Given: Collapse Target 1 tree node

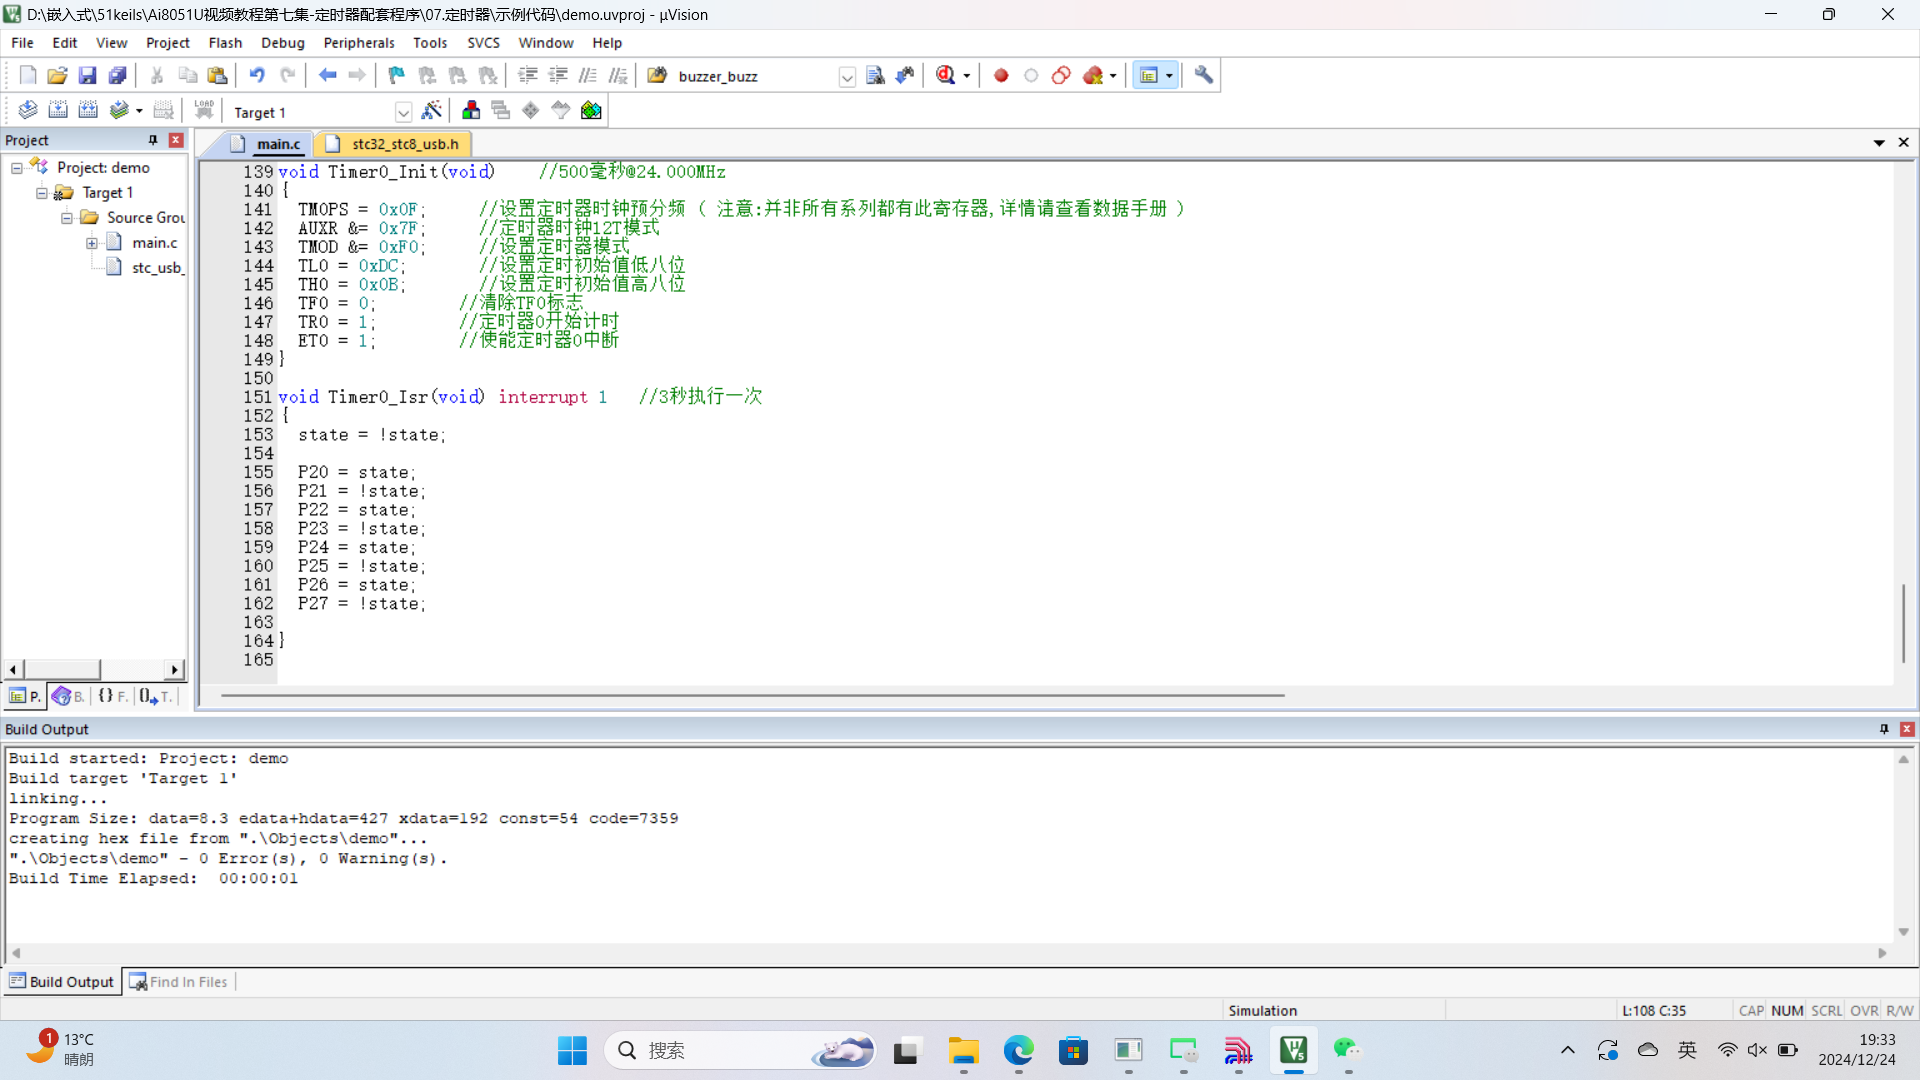Looking at the screenshot, I should coord(42,193).
